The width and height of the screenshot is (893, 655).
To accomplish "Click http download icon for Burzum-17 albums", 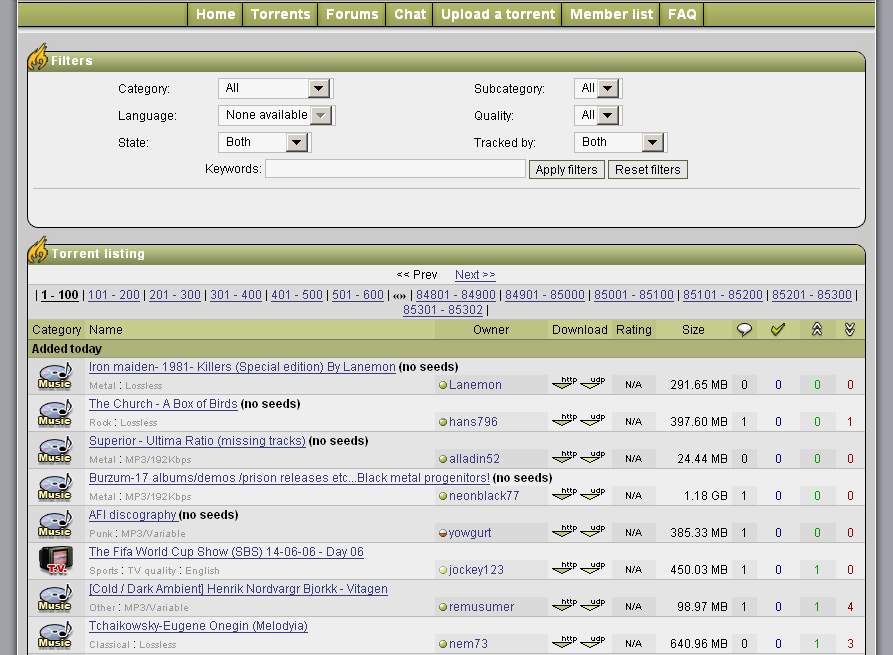I will (x=564, y=494).
